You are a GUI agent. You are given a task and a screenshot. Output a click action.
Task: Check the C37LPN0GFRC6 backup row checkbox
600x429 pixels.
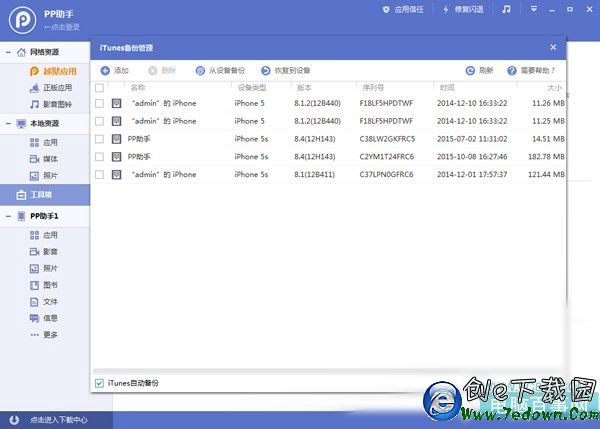[99, 174]
